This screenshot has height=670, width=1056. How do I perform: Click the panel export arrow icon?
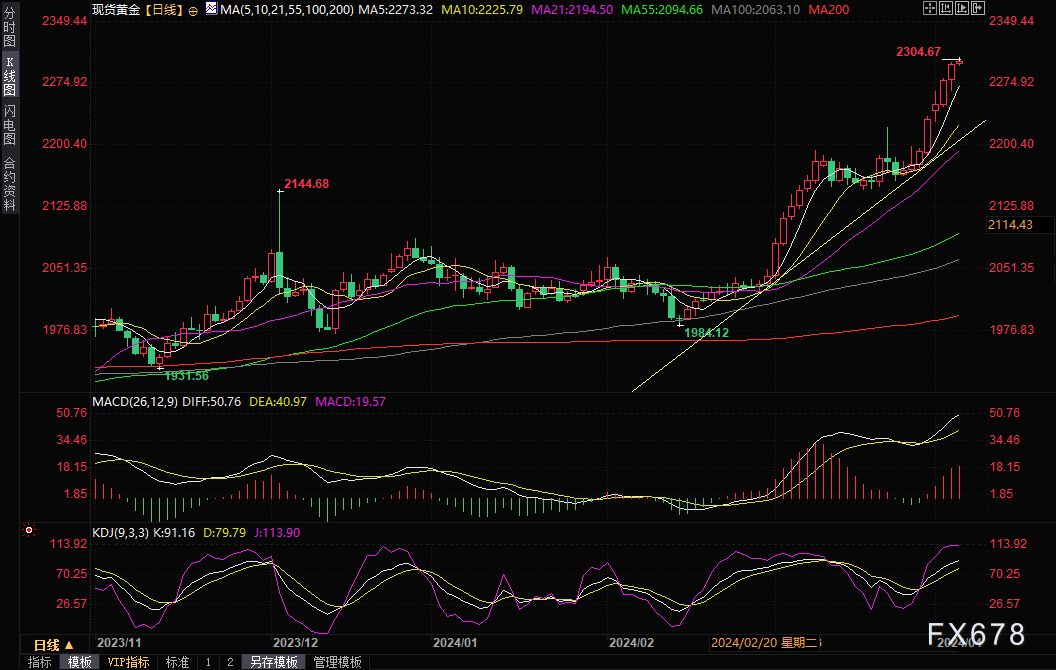[x=978, y=8]
